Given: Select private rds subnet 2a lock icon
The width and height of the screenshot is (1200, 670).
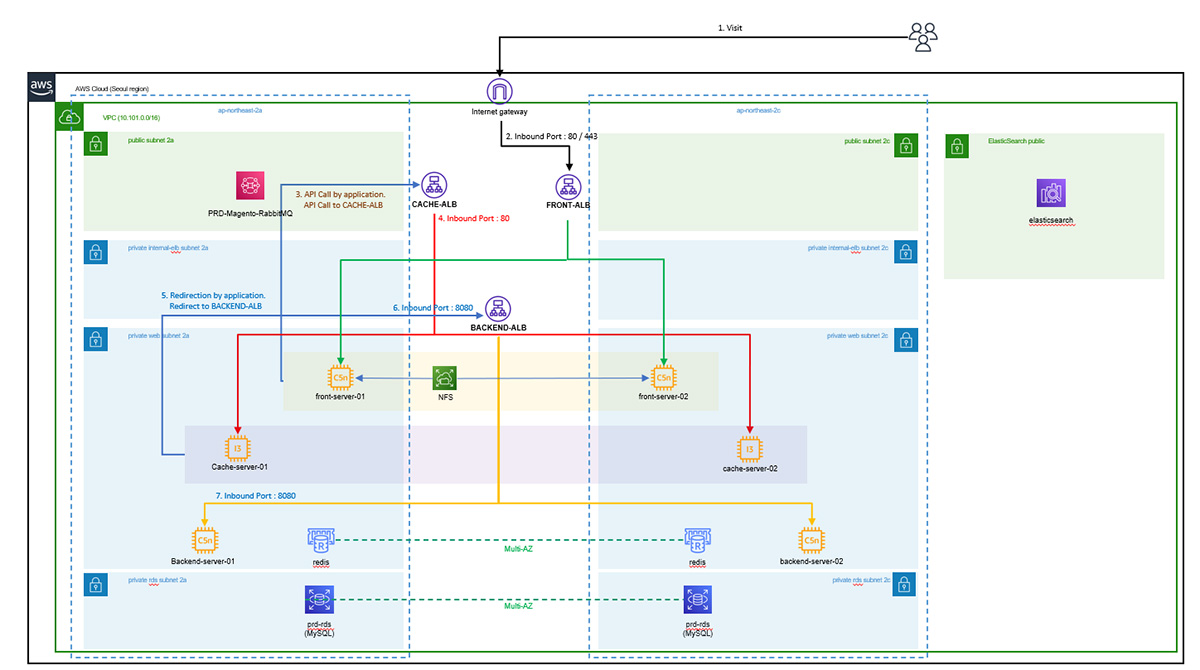Looking at the screenshot, I should (95, 583).
